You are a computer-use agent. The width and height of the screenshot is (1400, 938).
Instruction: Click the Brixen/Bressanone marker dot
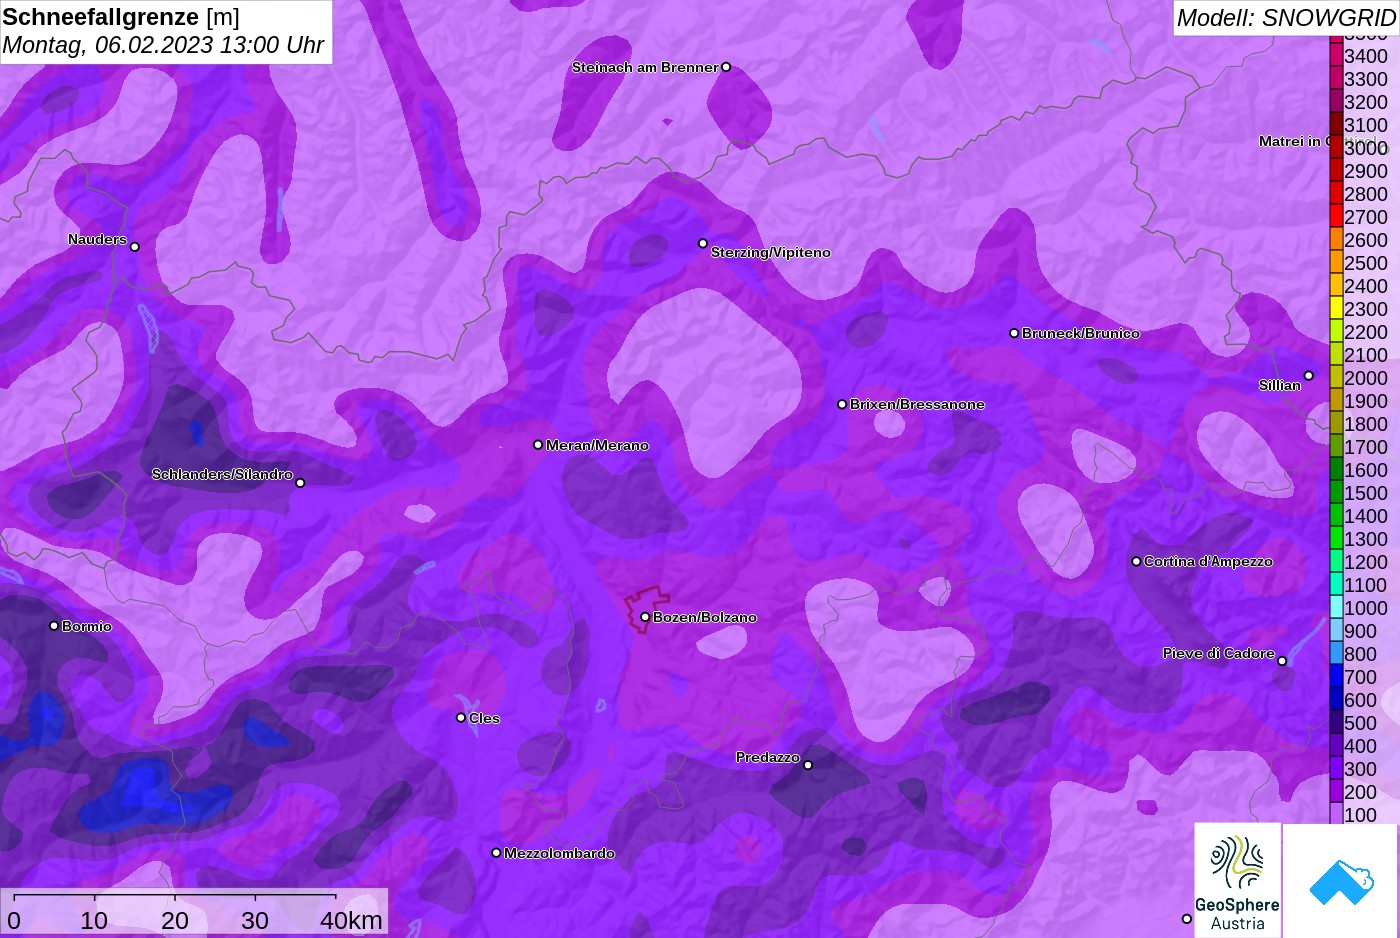click(842, 404)
